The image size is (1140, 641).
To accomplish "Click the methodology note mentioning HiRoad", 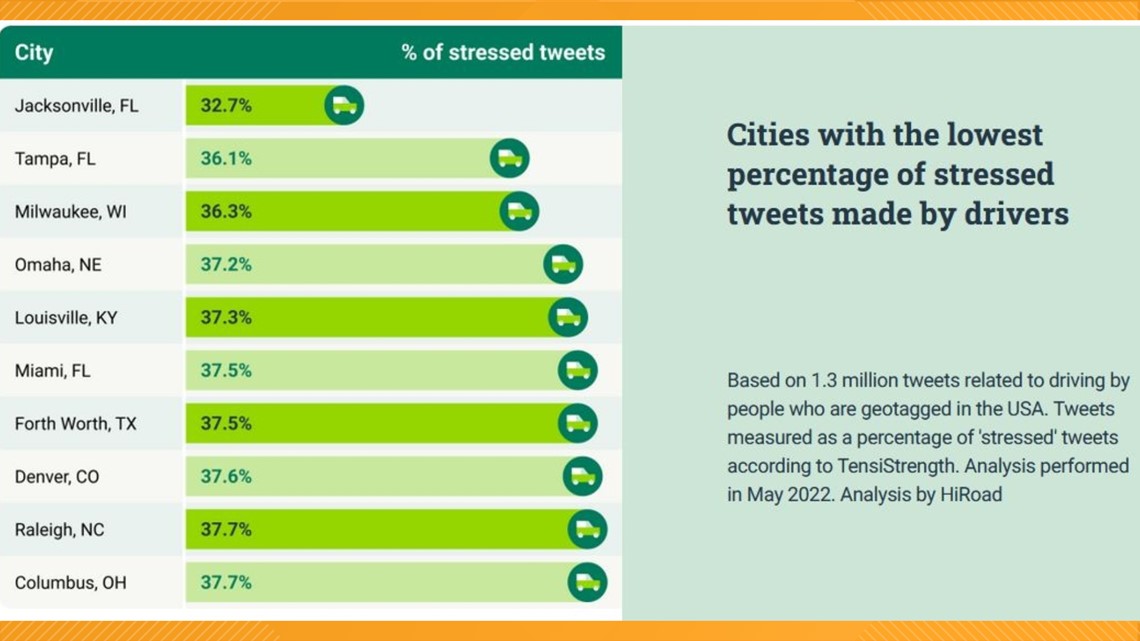I will 928,438.
